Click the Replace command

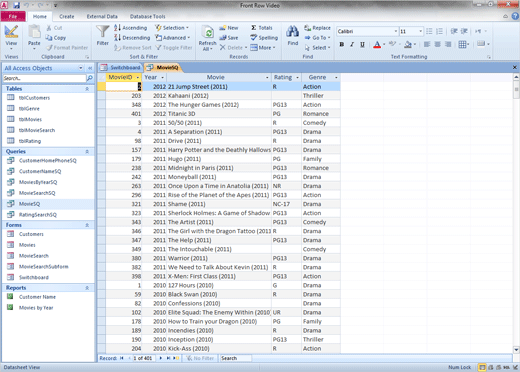click(x=317, y=28)
